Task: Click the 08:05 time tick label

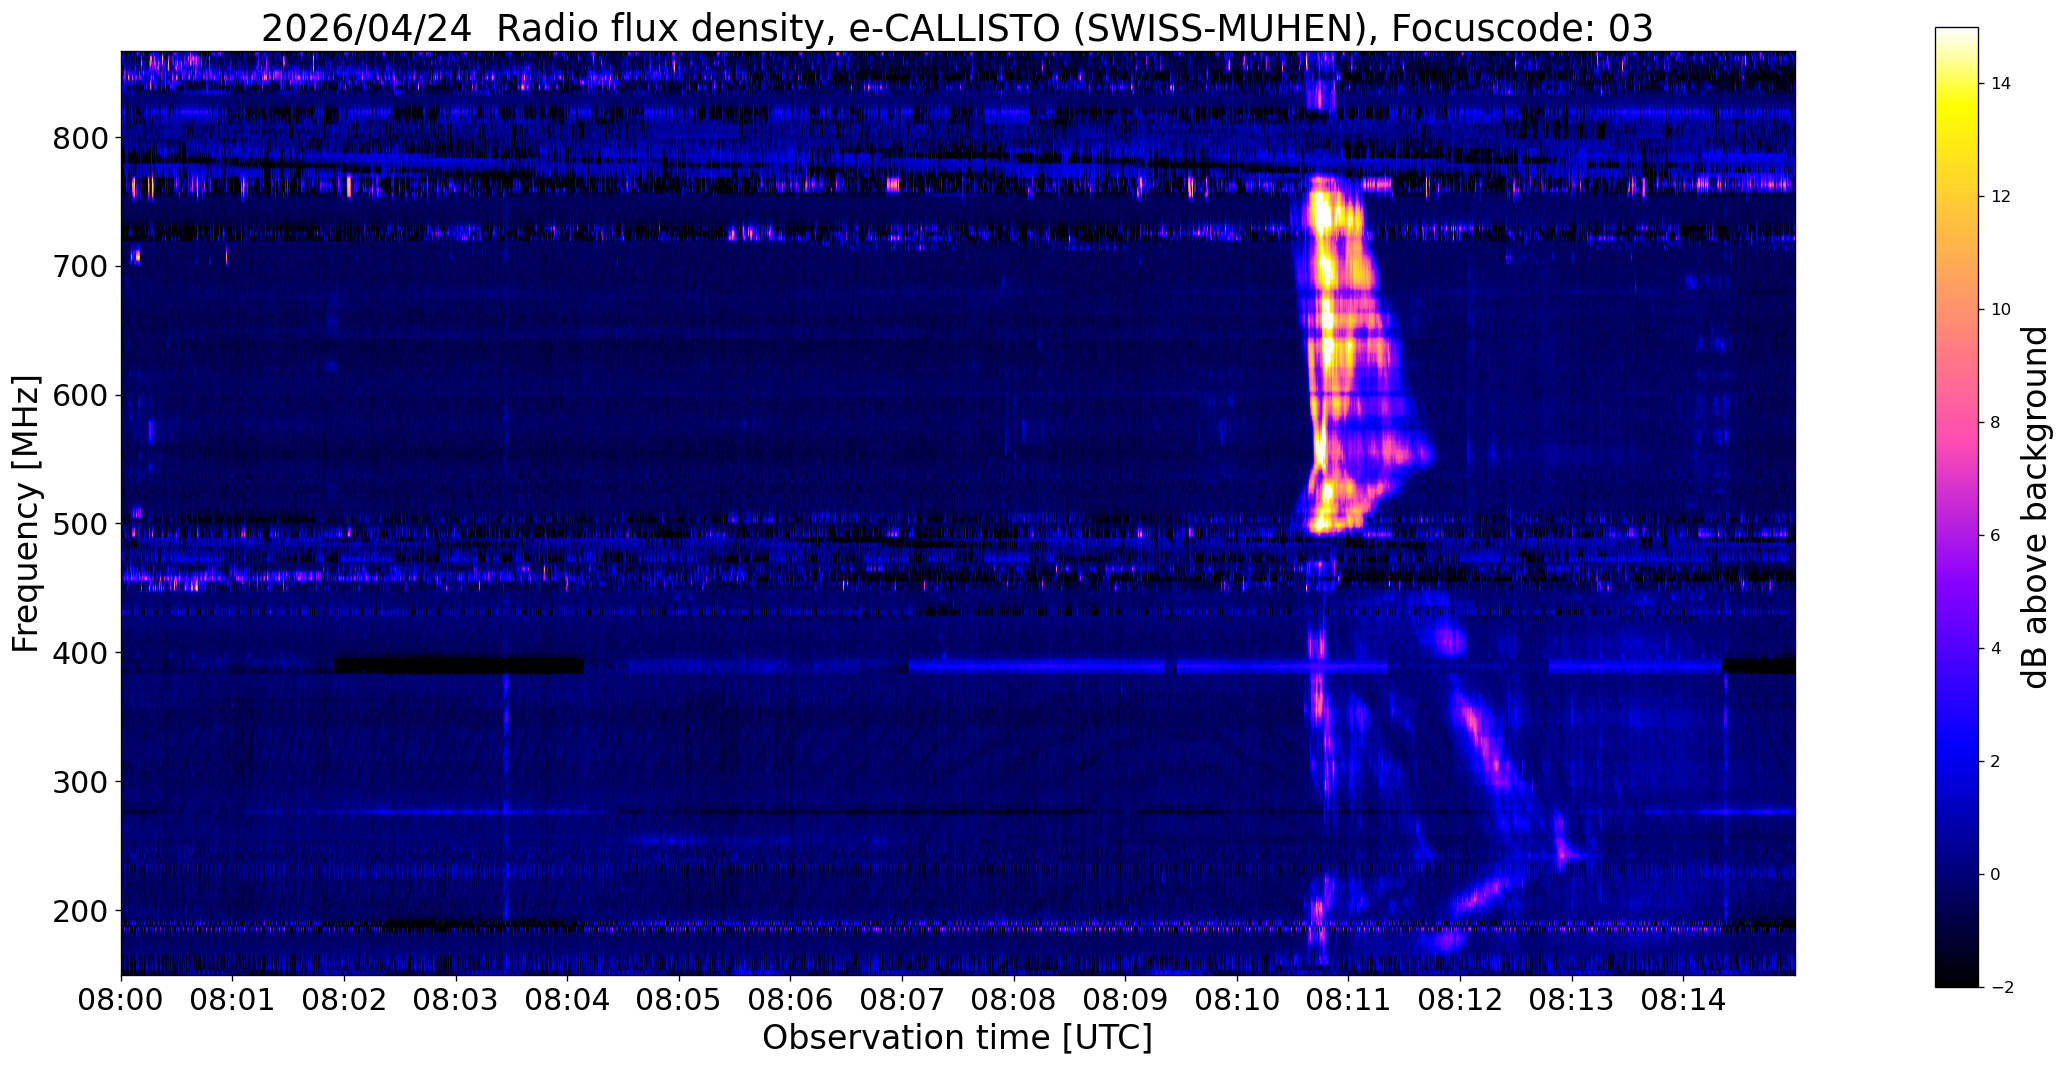Action: click(679, 1000)
